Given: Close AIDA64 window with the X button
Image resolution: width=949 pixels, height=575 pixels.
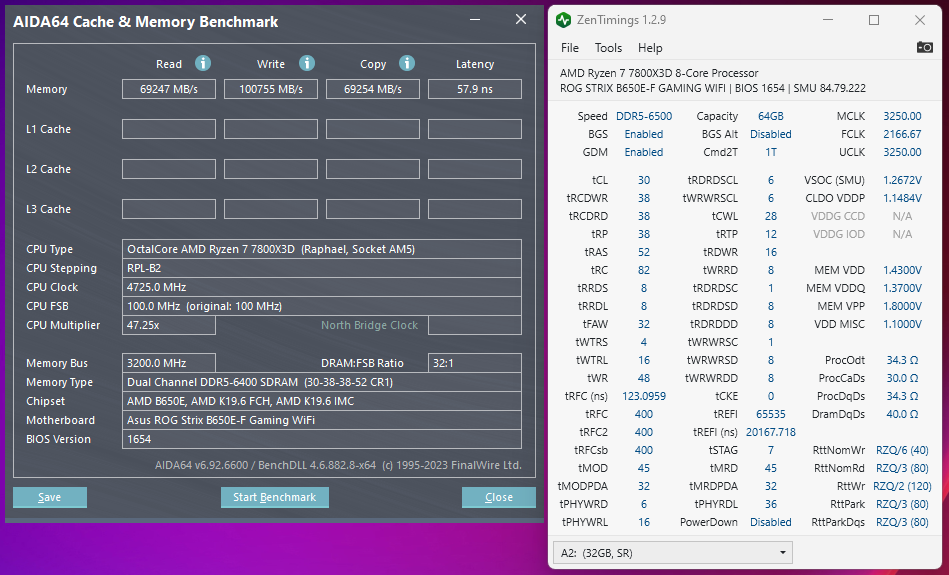Looking at the screenshot, I should [x=520, y=19].
